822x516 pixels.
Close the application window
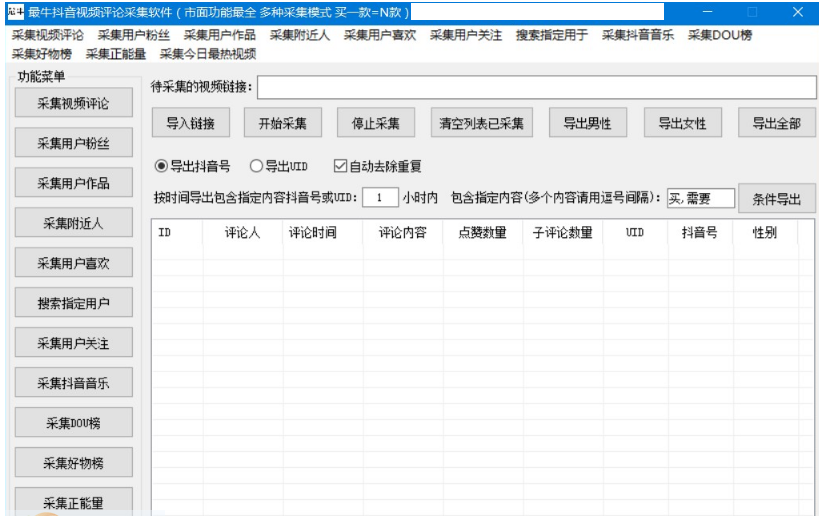coord(798,12)
